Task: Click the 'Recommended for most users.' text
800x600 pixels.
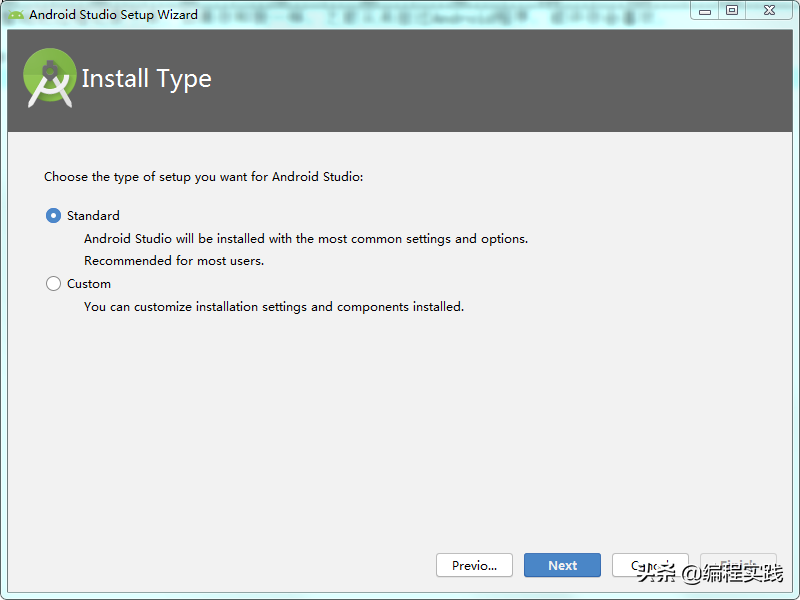Action: coord(173,261)
